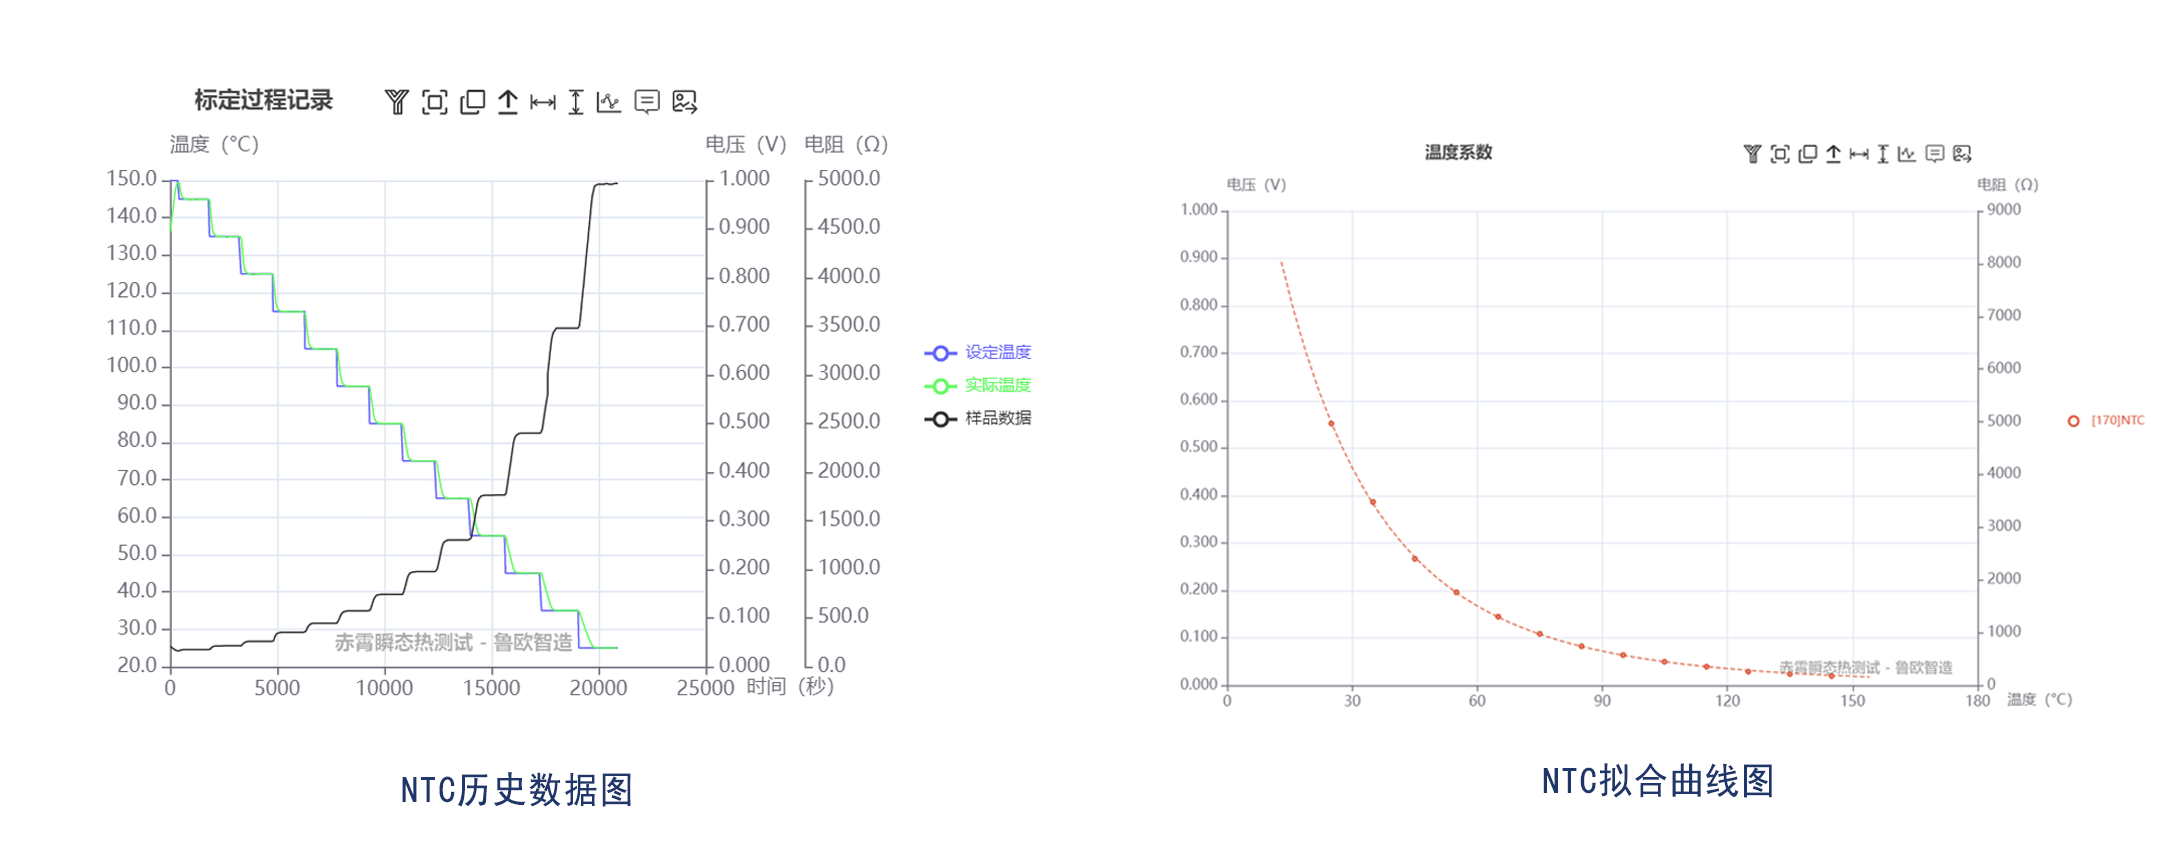2171x849 pixels.
Task: Toggle the 样品数据 legend series
Action: (x=978, y=419)
